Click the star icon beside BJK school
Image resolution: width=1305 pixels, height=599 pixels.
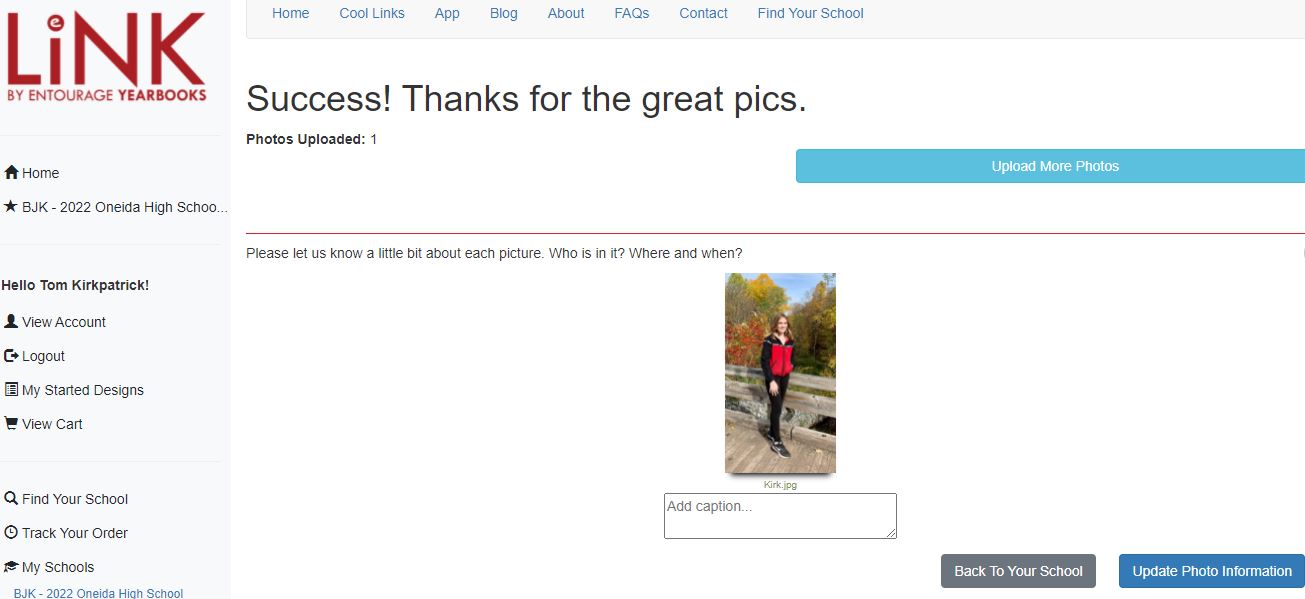pos(11,206)
